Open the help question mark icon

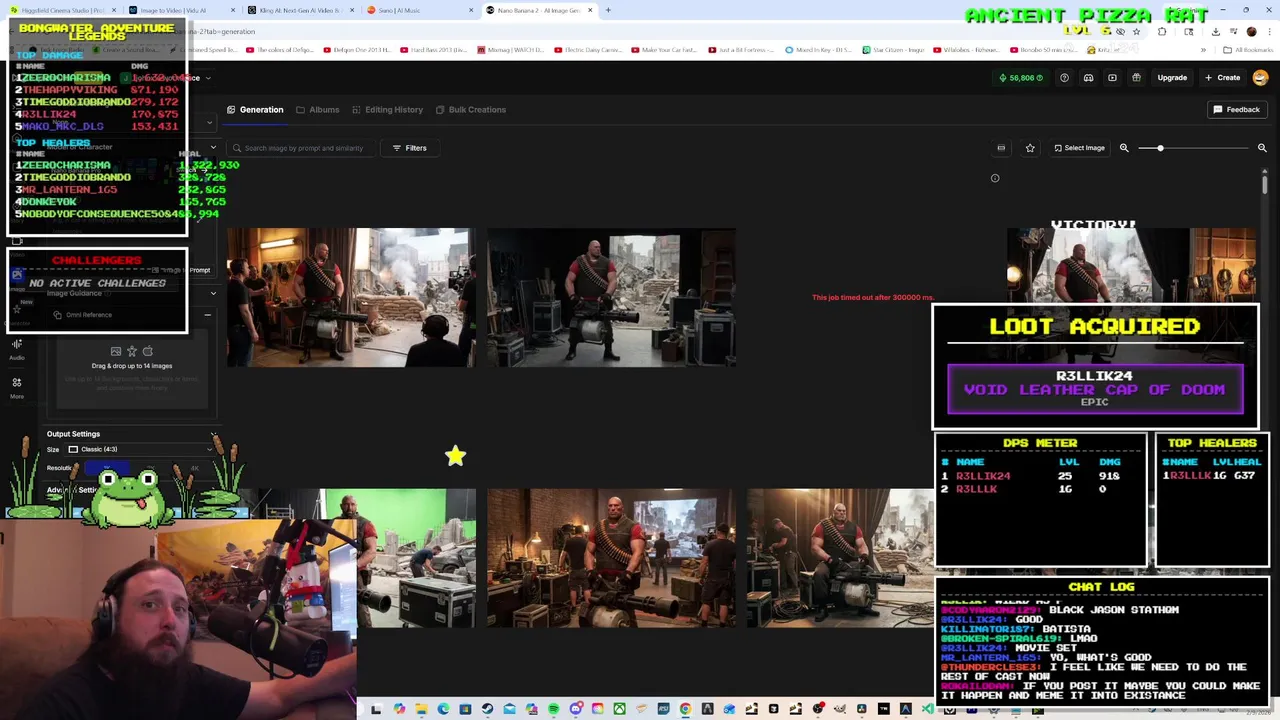click(x=1064, y=77)
